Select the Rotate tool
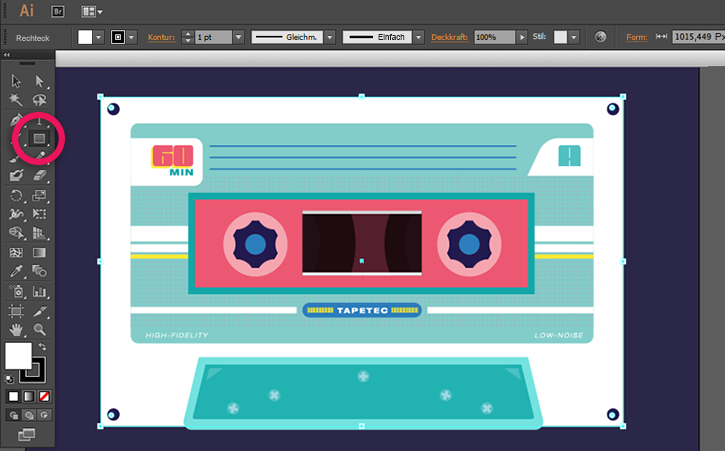This screenshot has height=451, width=725. [x=16, y=195]
